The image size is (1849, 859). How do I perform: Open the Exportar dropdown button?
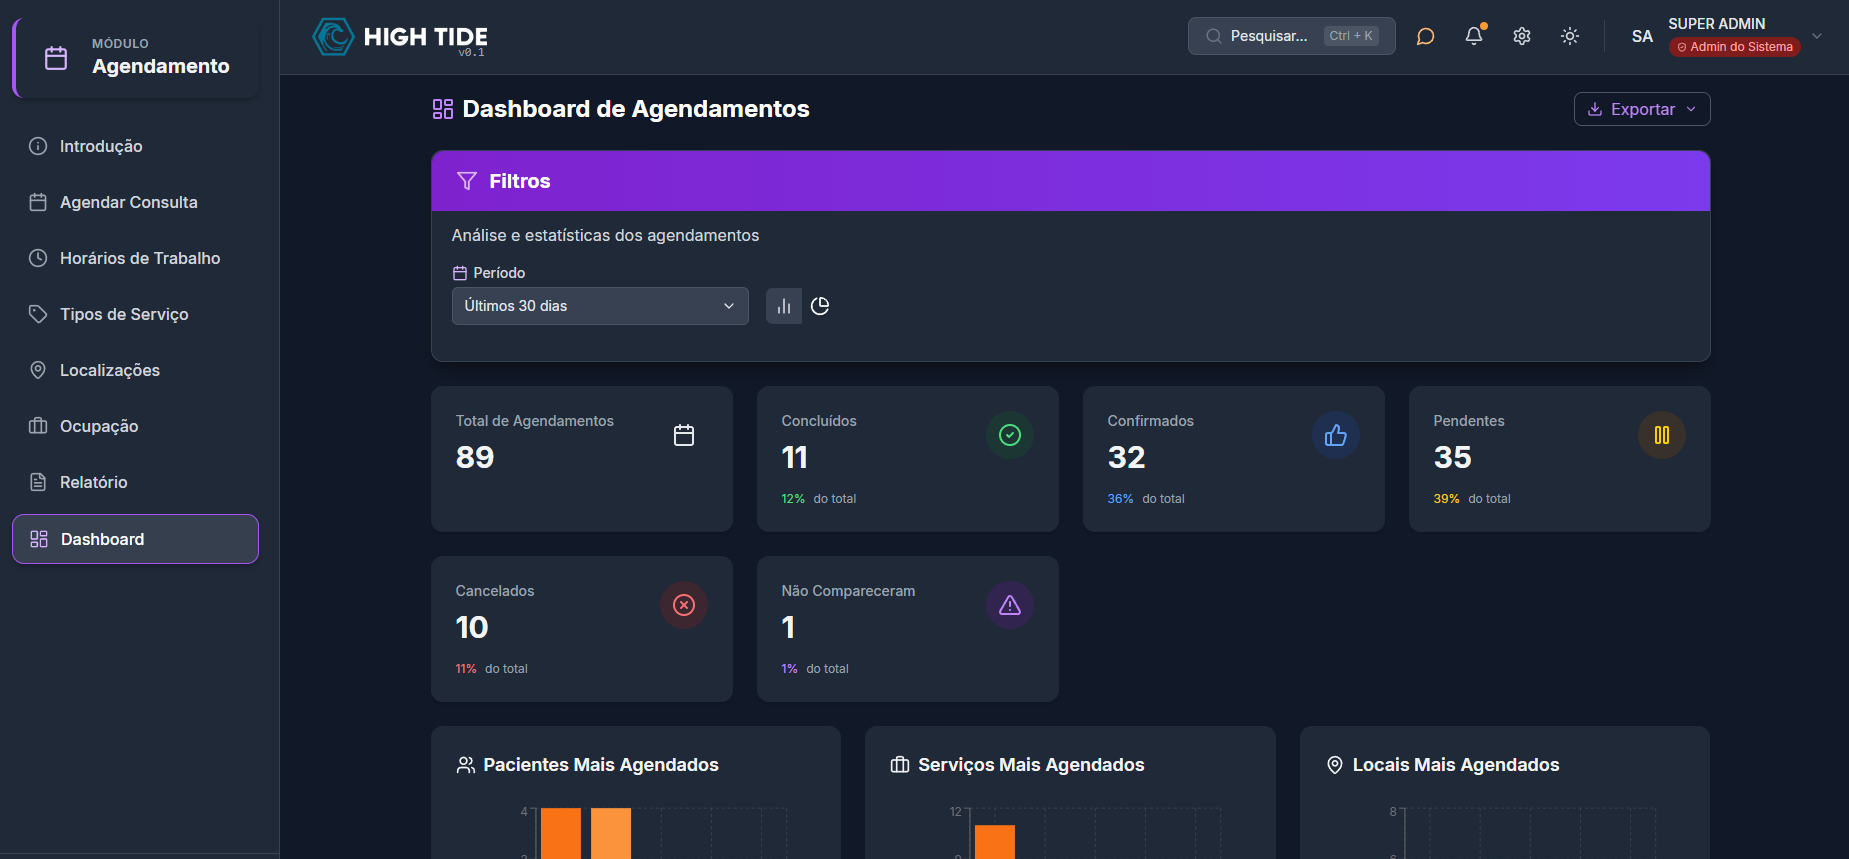pyautogui.click(x=1642, y=109)
